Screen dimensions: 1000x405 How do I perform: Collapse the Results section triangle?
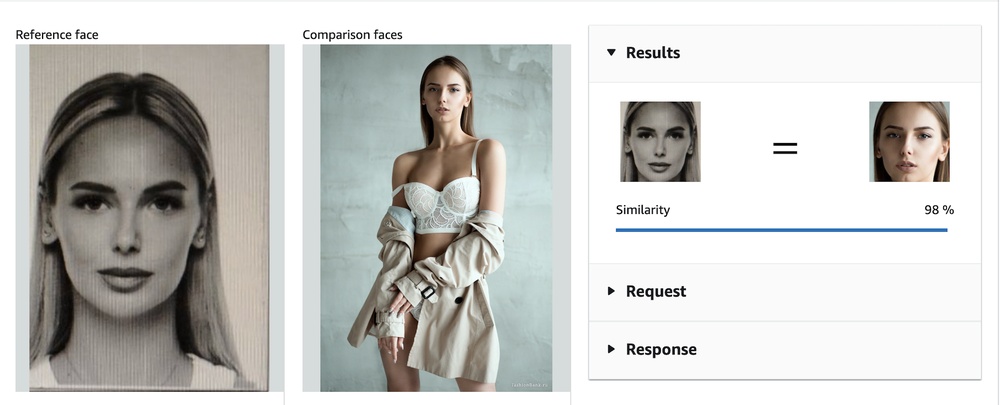point(611,52)
